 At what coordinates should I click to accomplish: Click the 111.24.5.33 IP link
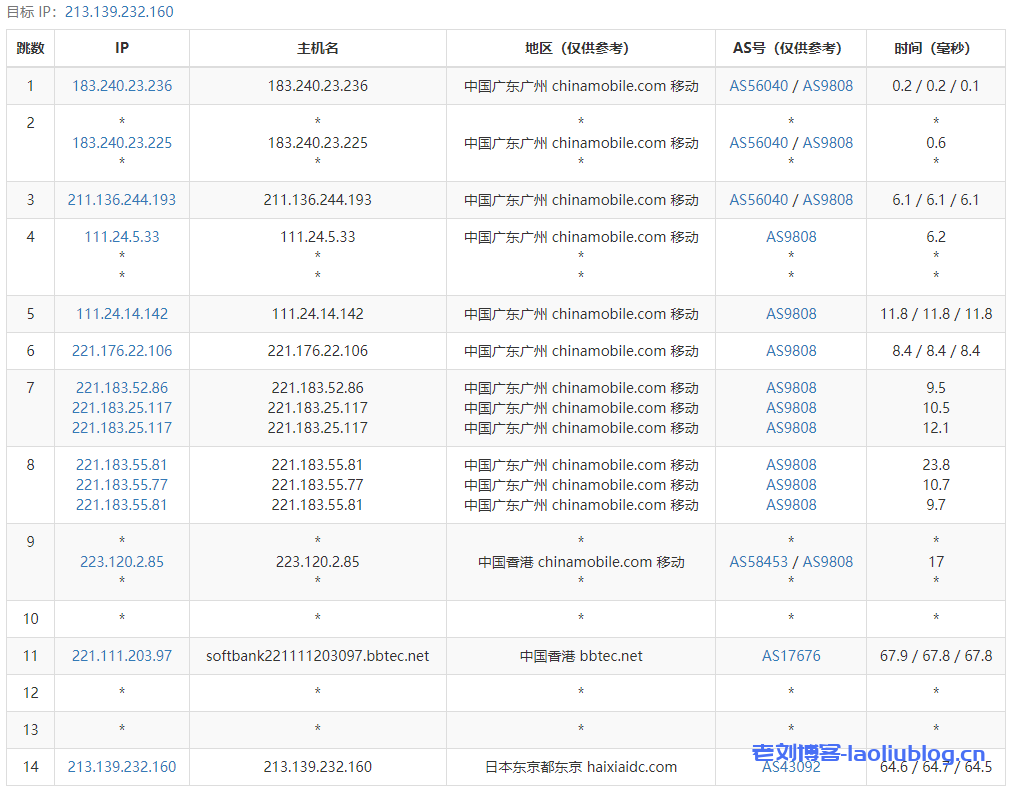(x=122, y=237)
